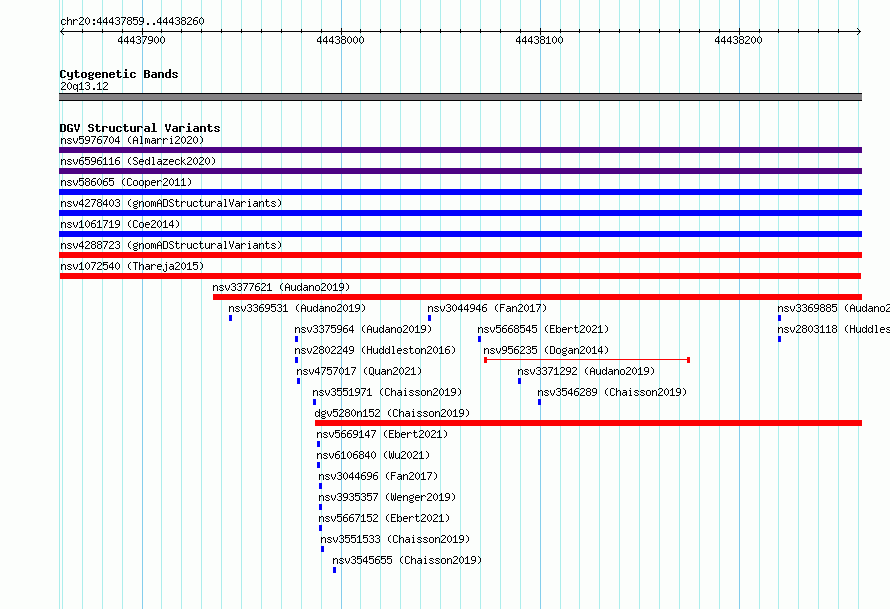Click the gray 20q13.12 cytogenetic band bar

click(x=460, y=97)
